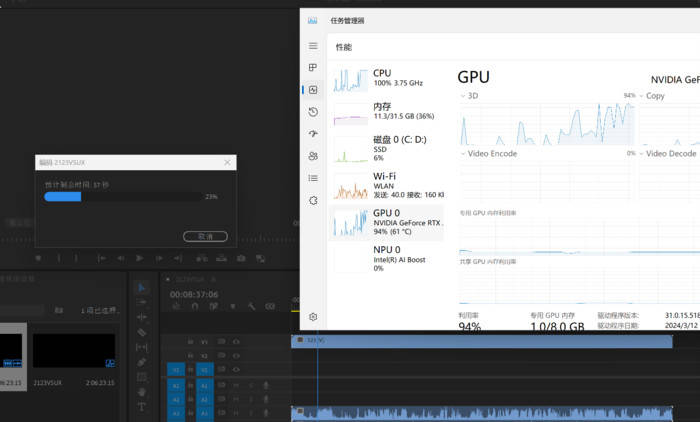The image size is (700, 422).
Task: Open Services page in Task Manager sidebar
Action: click(313, 201)
